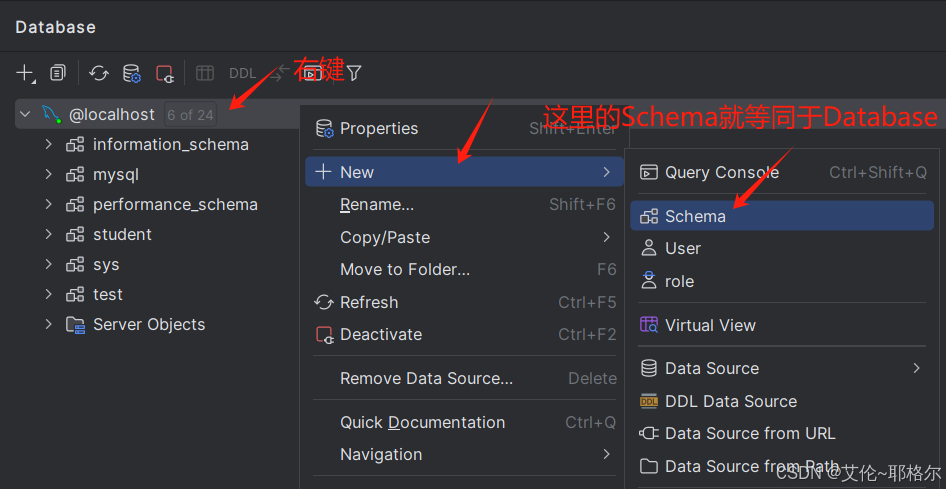Expand the information_schema node
Image resolution: width=946 pixels, height=489 pixels.
[48, 144]
